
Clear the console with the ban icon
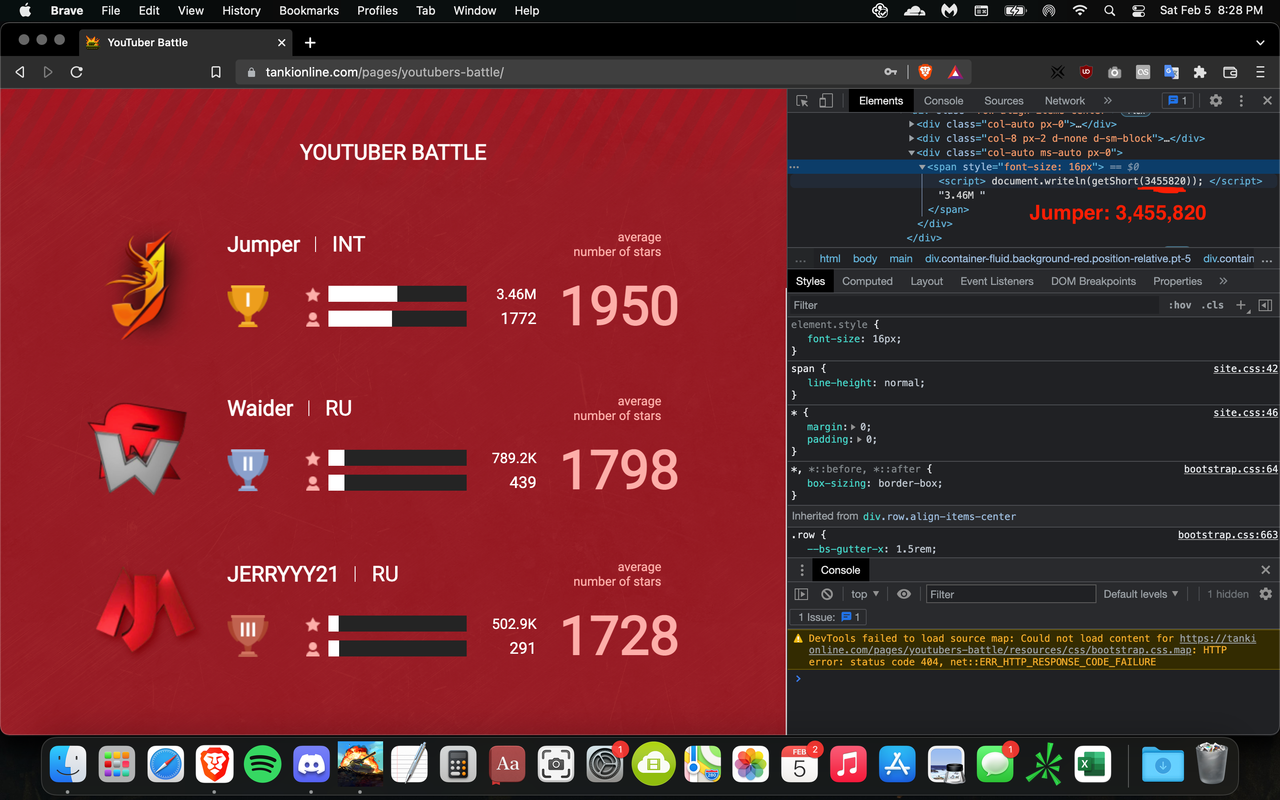(827, 594)
